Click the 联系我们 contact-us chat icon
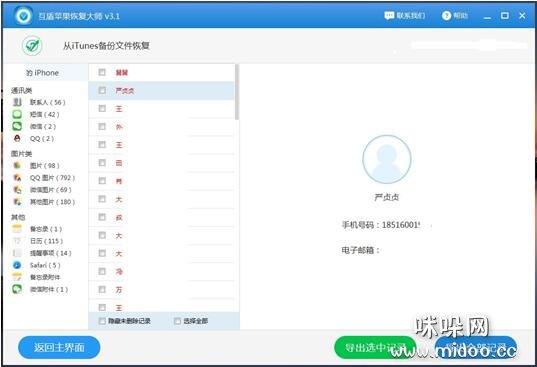 (x=389, y=15)
